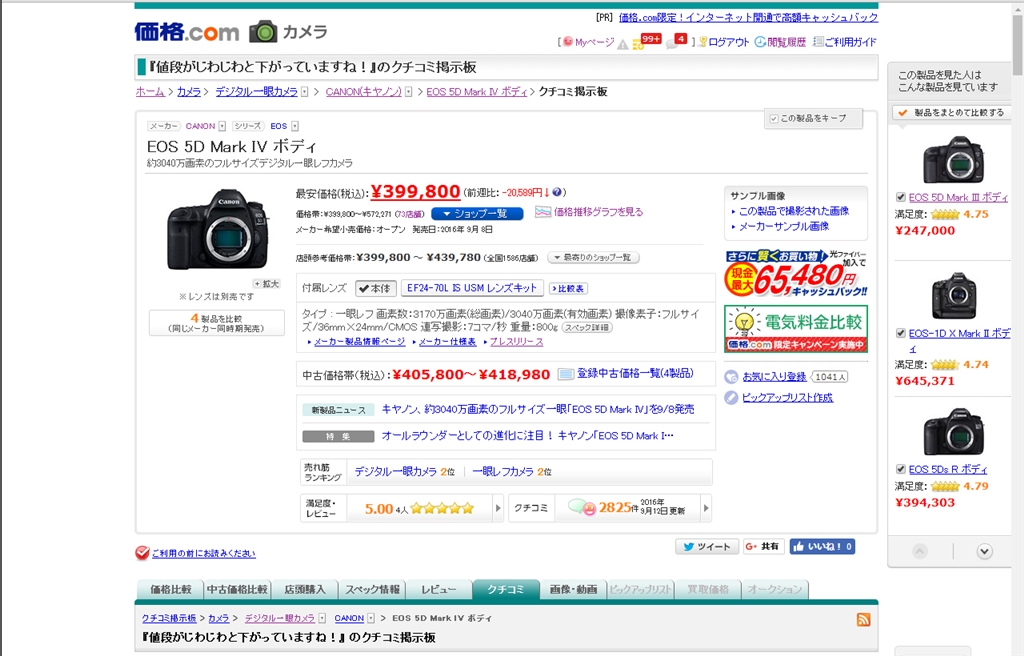Image resolution: width=1024 pixels, height=656 pixels.
Task: Click the Facebook いいね！ button
Action: pyautogui.click(x=822, y=546)
